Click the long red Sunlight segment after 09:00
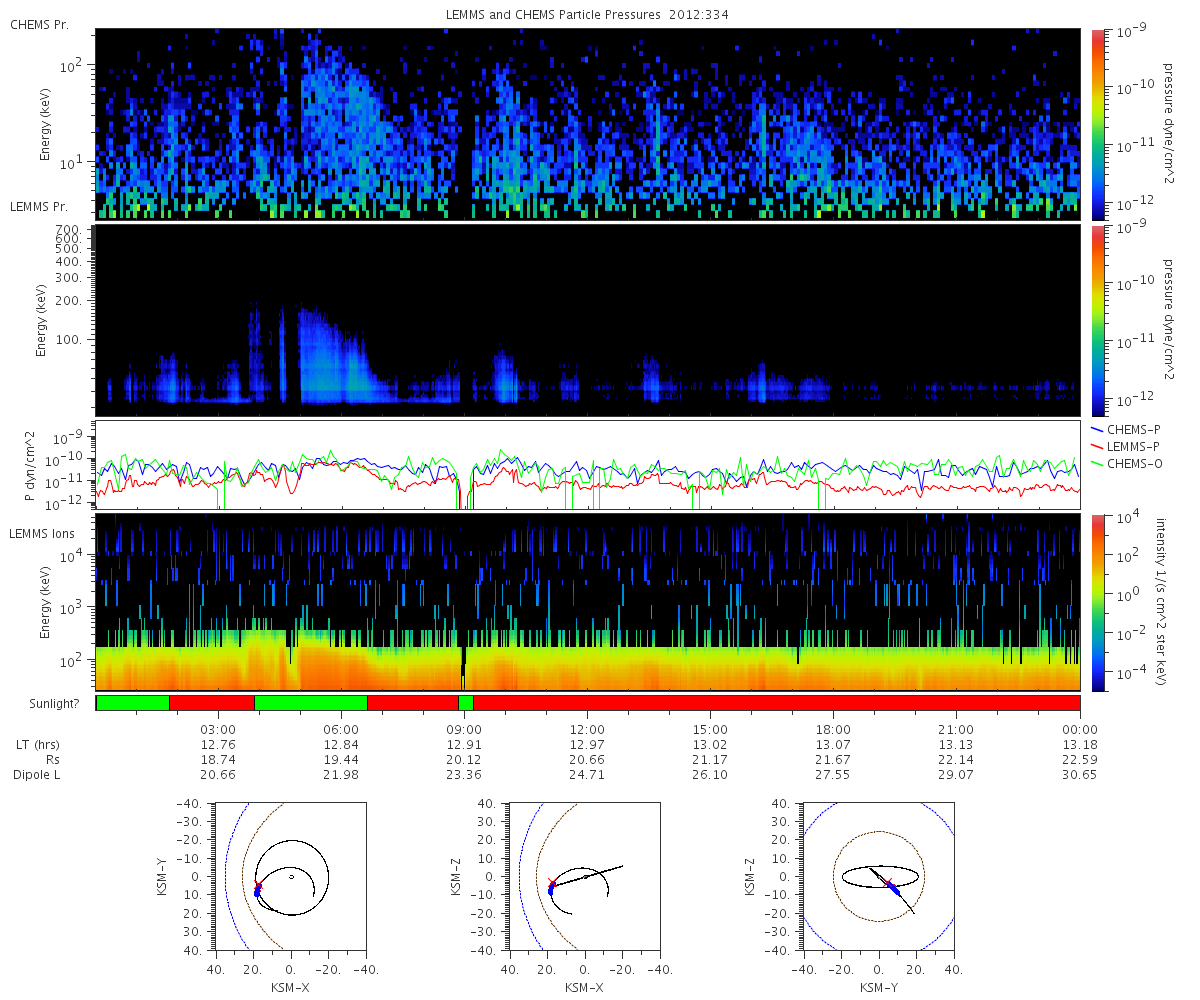The height and width of the screenshot is (1000, 1200). click(777, 703)
